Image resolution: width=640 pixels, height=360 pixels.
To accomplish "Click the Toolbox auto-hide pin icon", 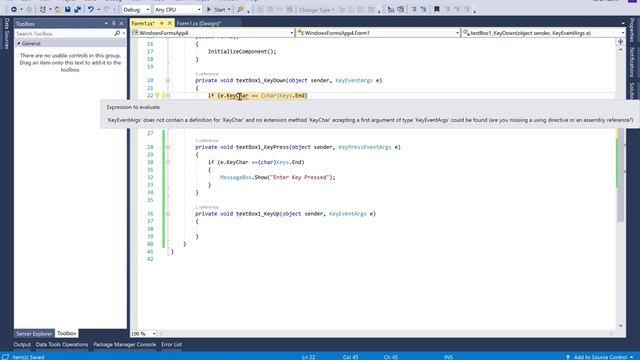I will [x=114, y=24].
